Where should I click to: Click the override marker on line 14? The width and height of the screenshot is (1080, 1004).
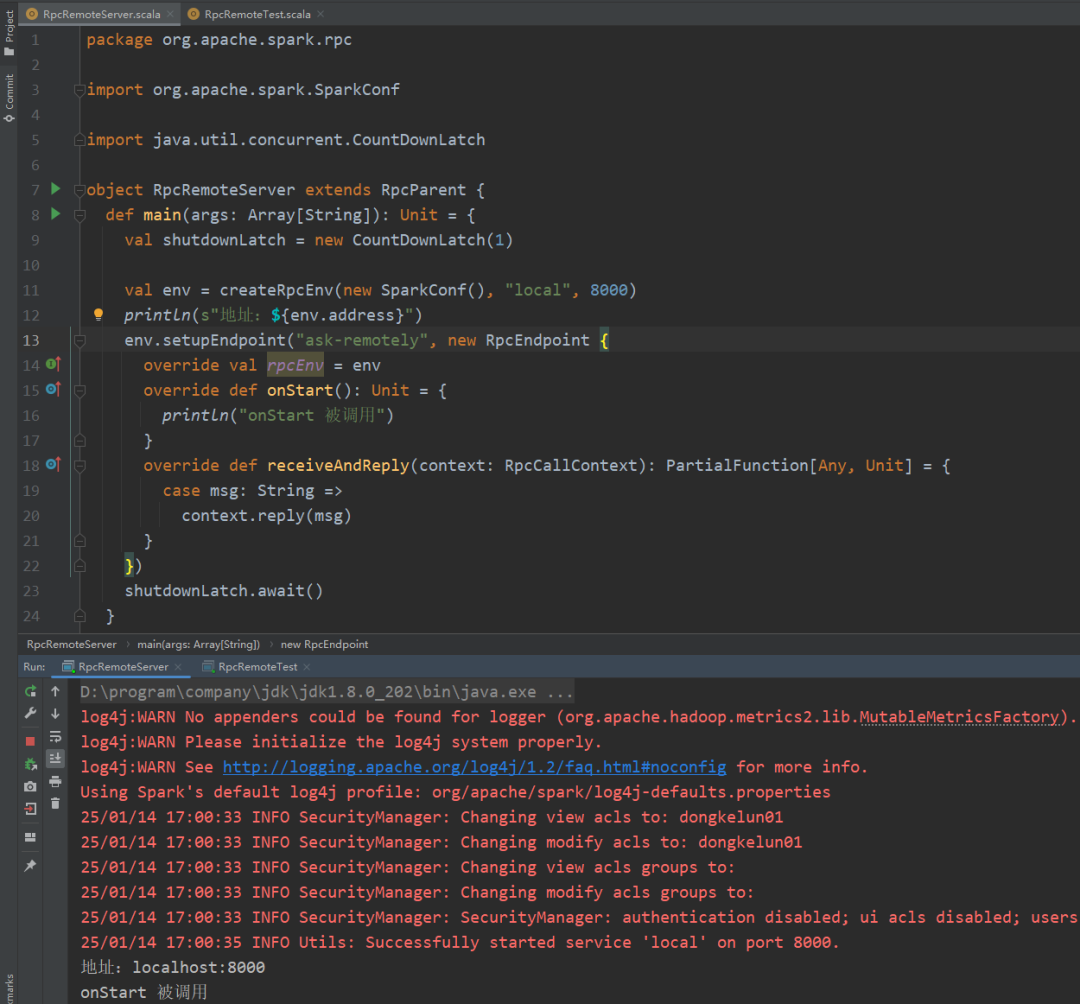(54, 365)
